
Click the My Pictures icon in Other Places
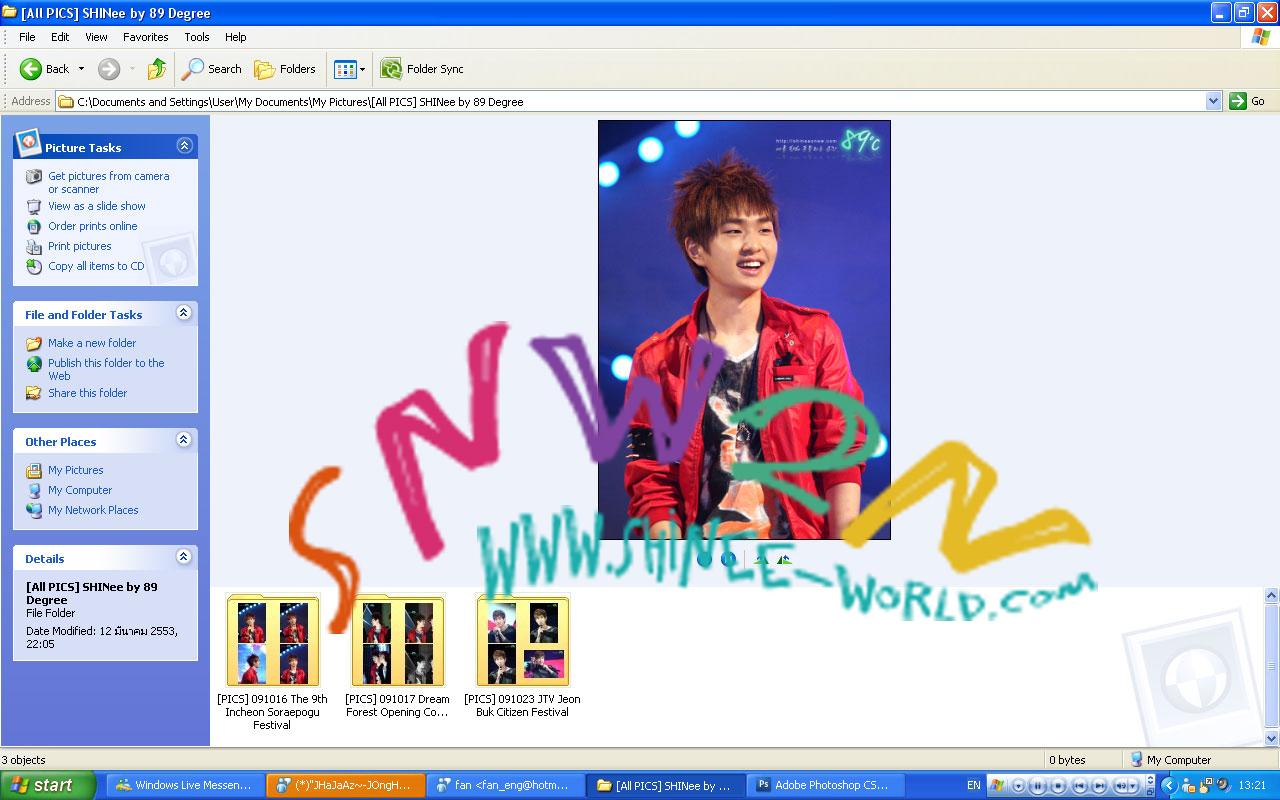[x=34, y=470]
